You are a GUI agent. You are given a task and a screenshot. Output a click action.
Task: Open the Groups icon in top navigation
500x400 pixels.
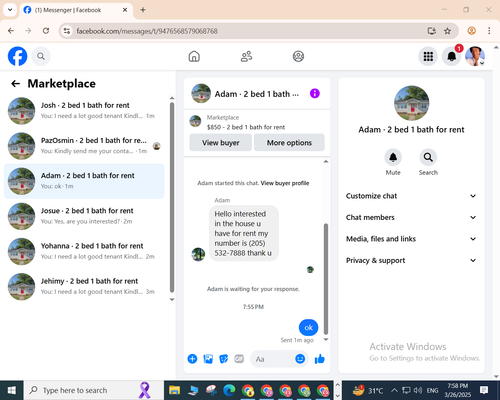tap(298, 56)
